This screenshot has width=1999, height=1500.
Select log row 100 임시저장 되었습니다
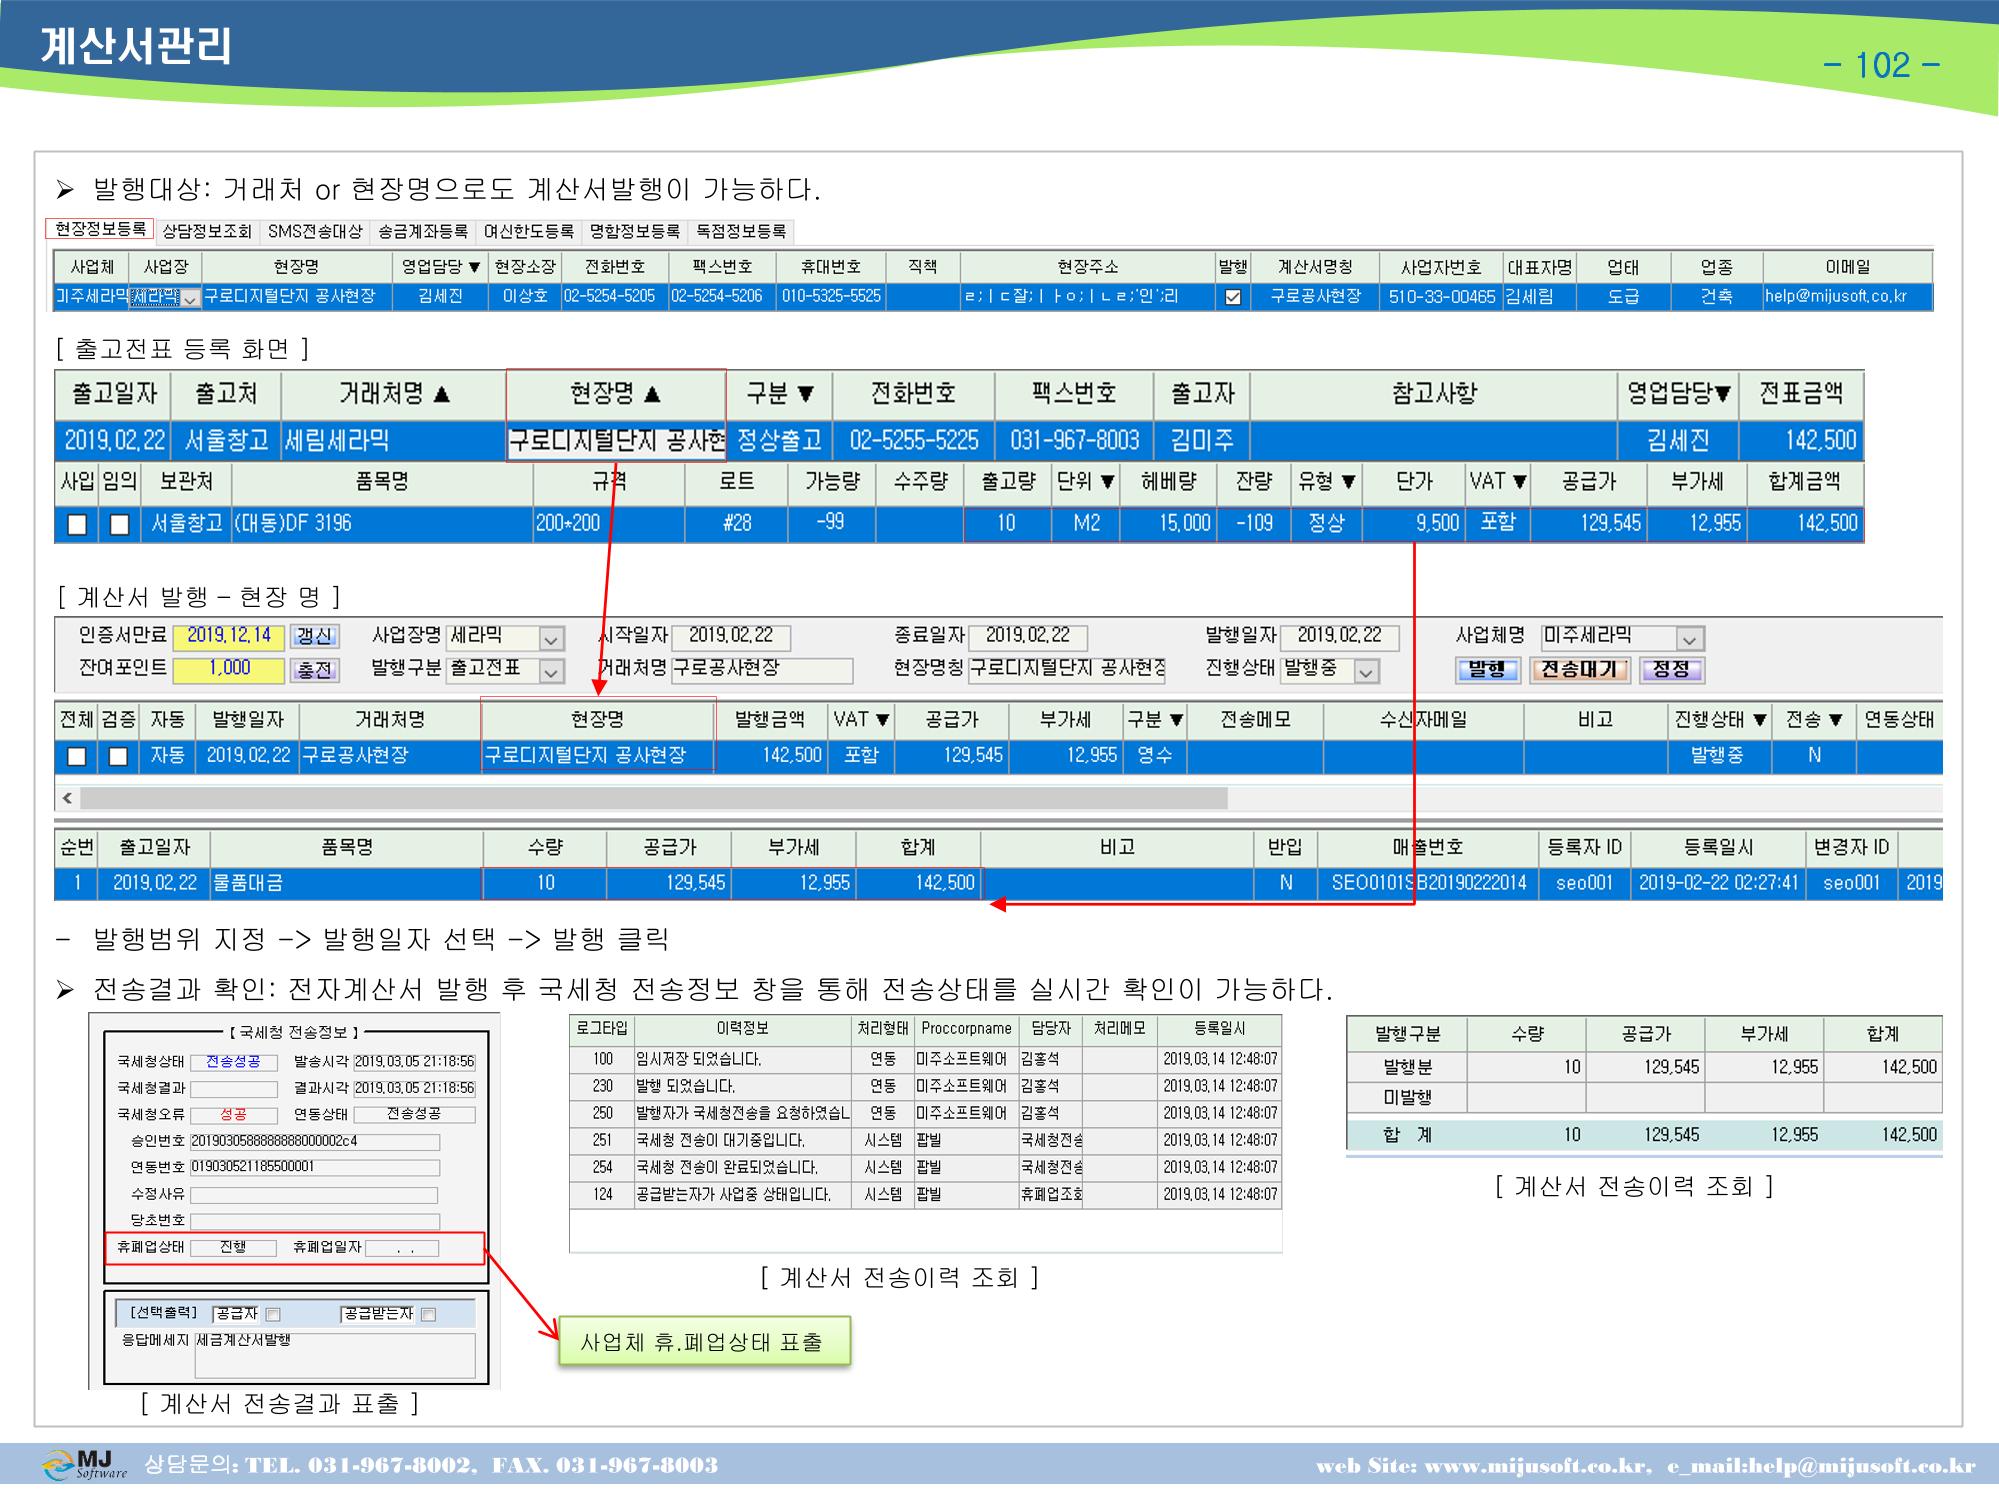[x=925, y=1059]
